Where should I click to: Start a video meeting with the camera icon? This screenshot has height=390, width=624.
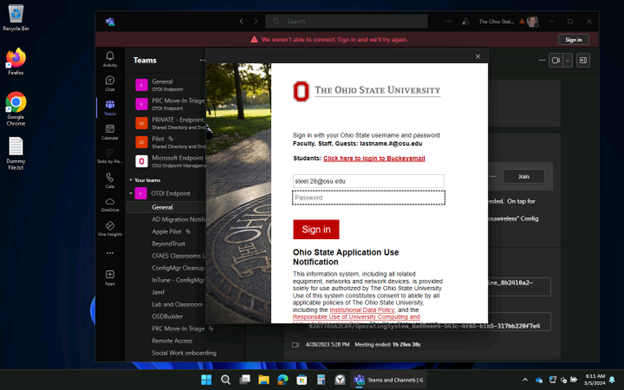pos(556,60)
